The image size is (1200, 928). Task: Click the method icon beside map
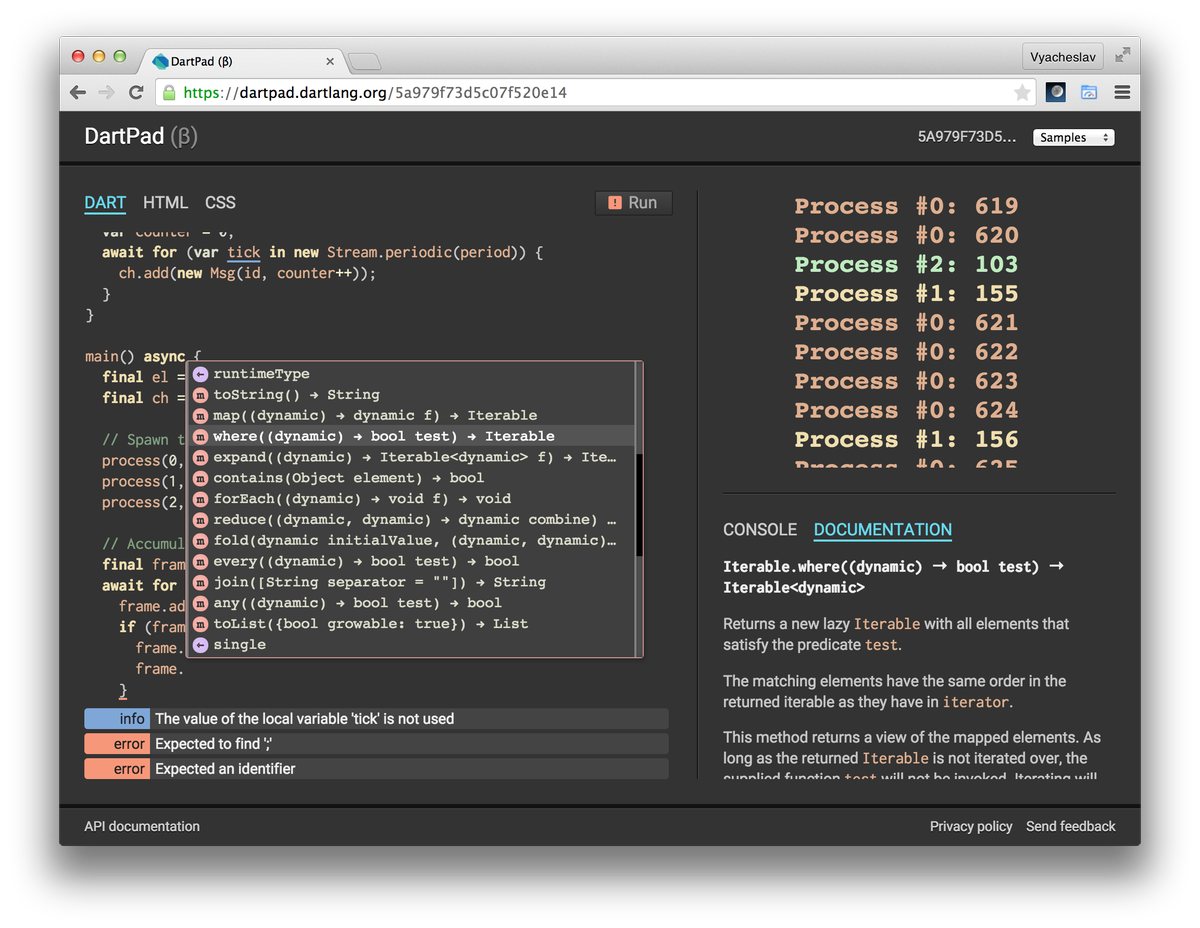[200, 416]
